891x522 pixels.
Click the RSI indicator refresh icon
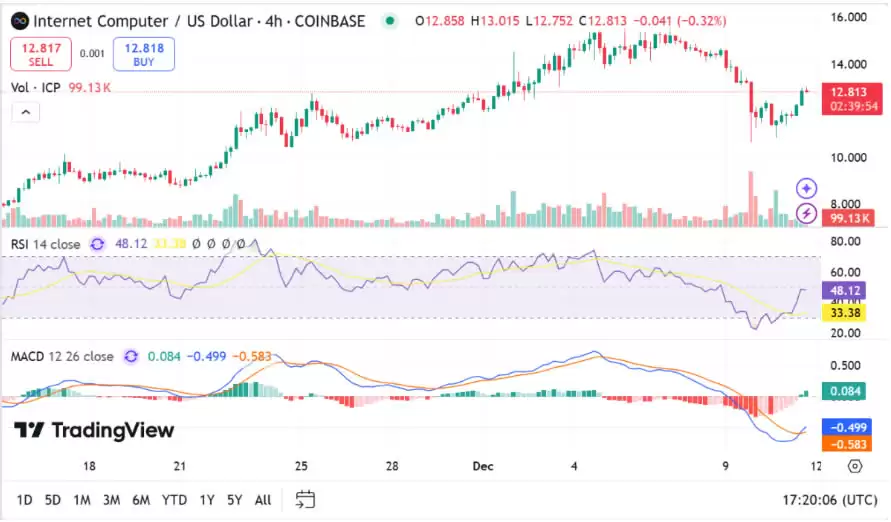(98, 243)
